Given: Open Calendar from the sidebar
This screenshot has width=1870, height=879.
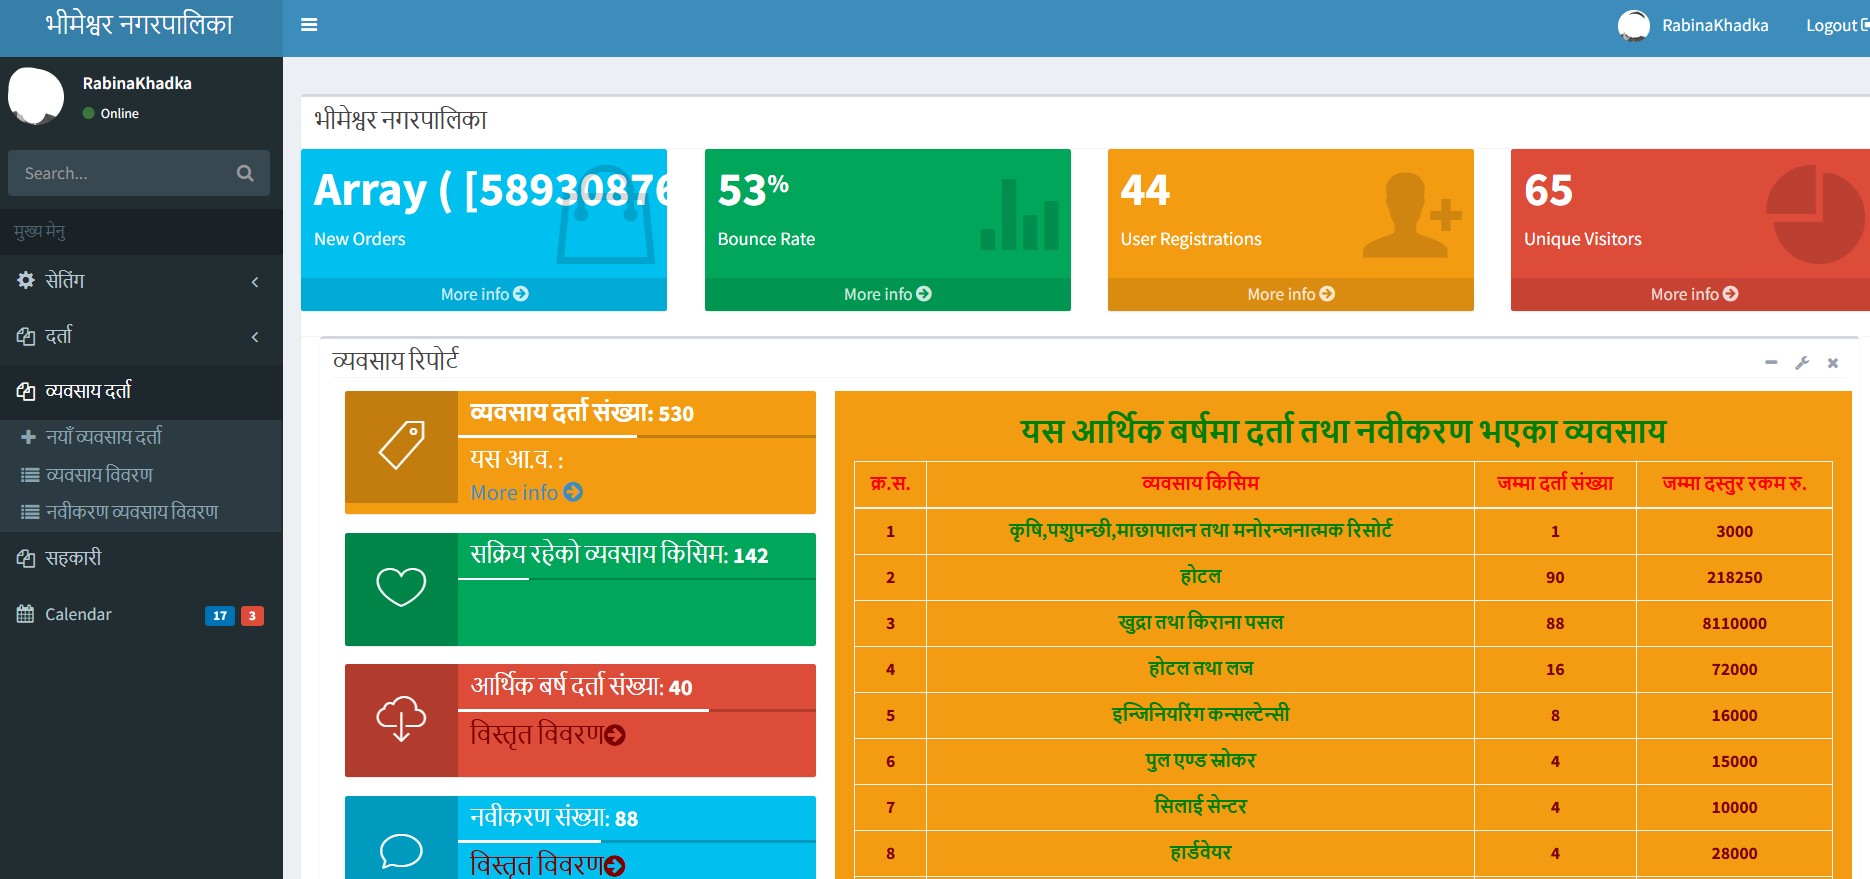Looking at the screenshot, I should (78, 614).
